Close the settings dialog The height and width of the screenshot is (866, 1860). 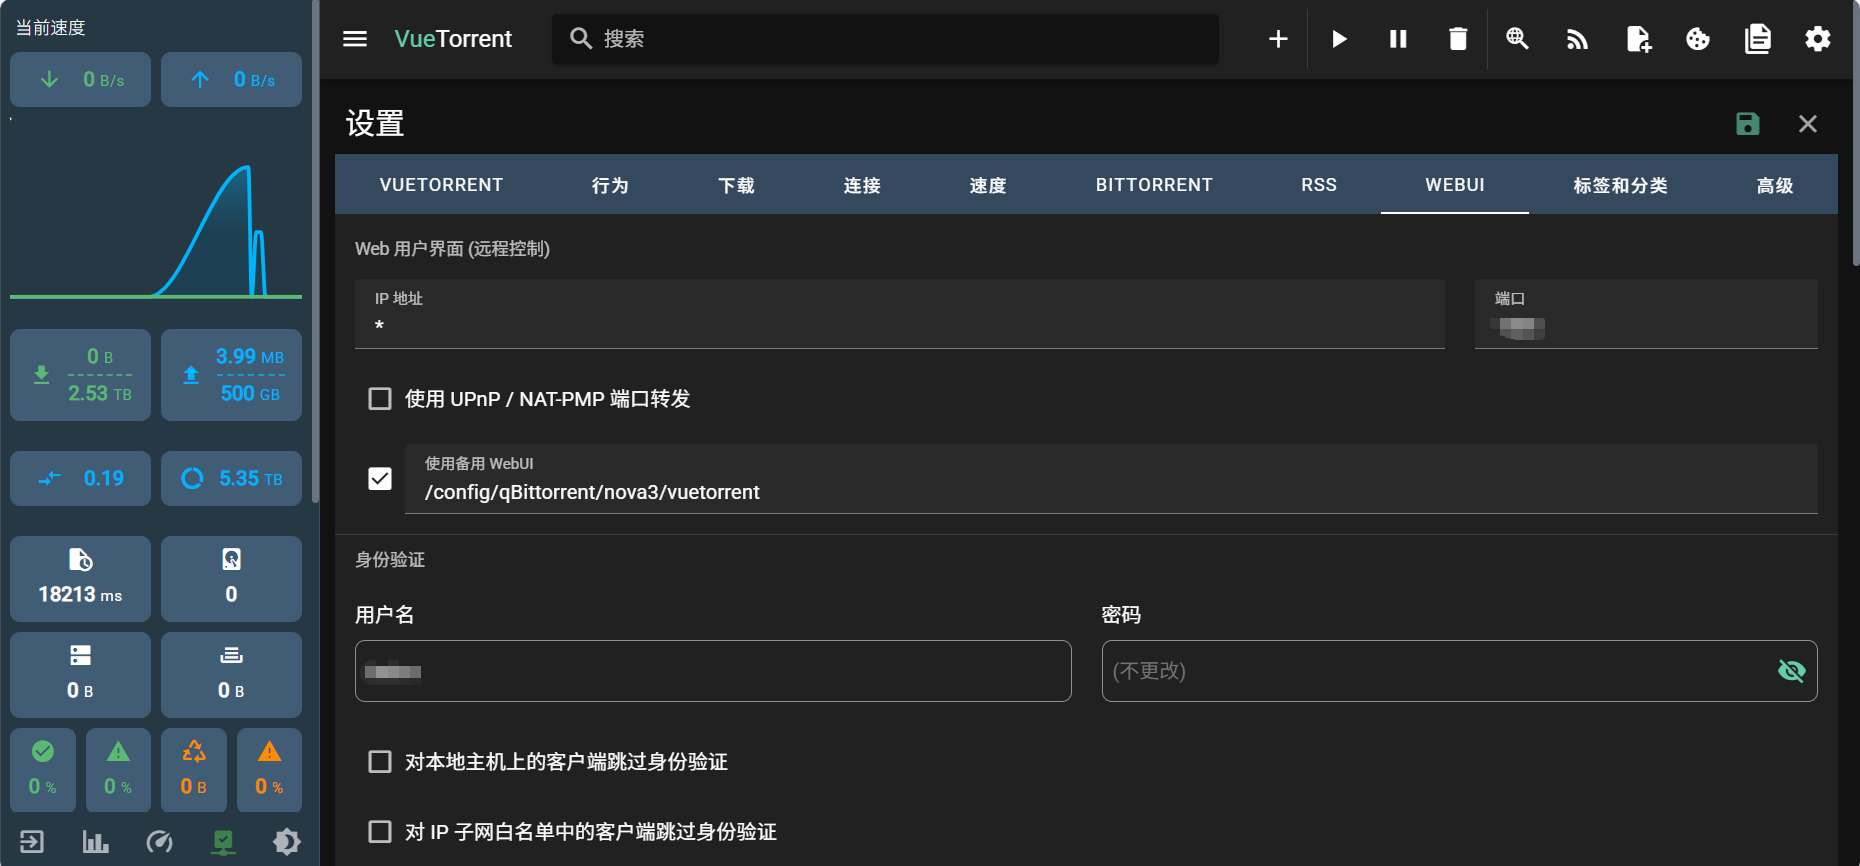(x=1807, y=124)
